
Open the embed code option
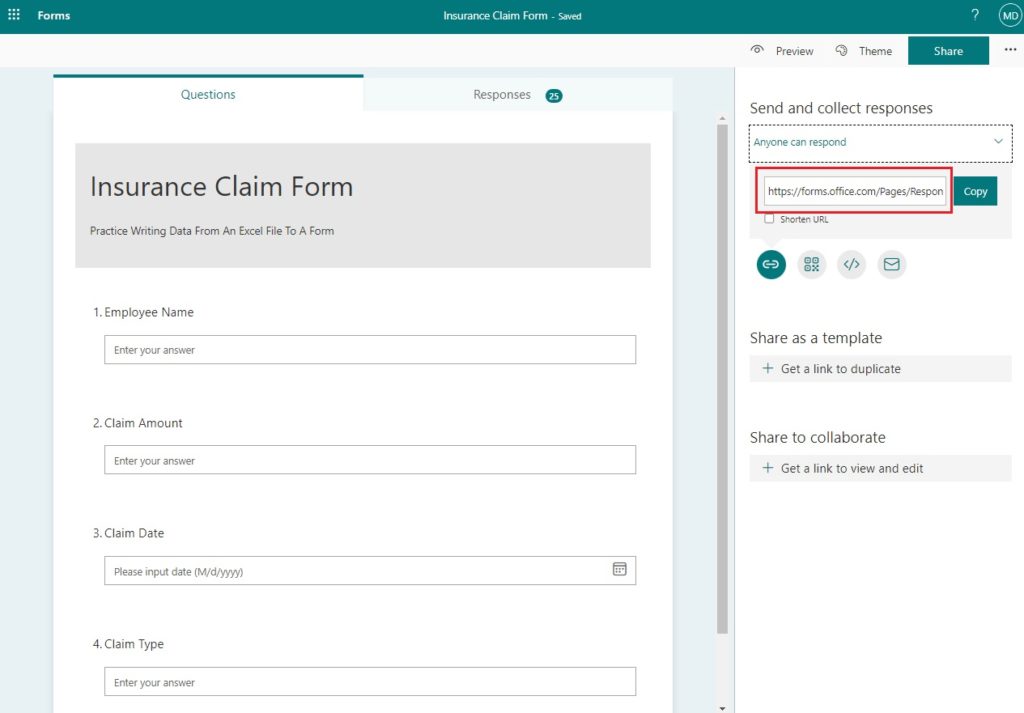click(x=851, y=264)
